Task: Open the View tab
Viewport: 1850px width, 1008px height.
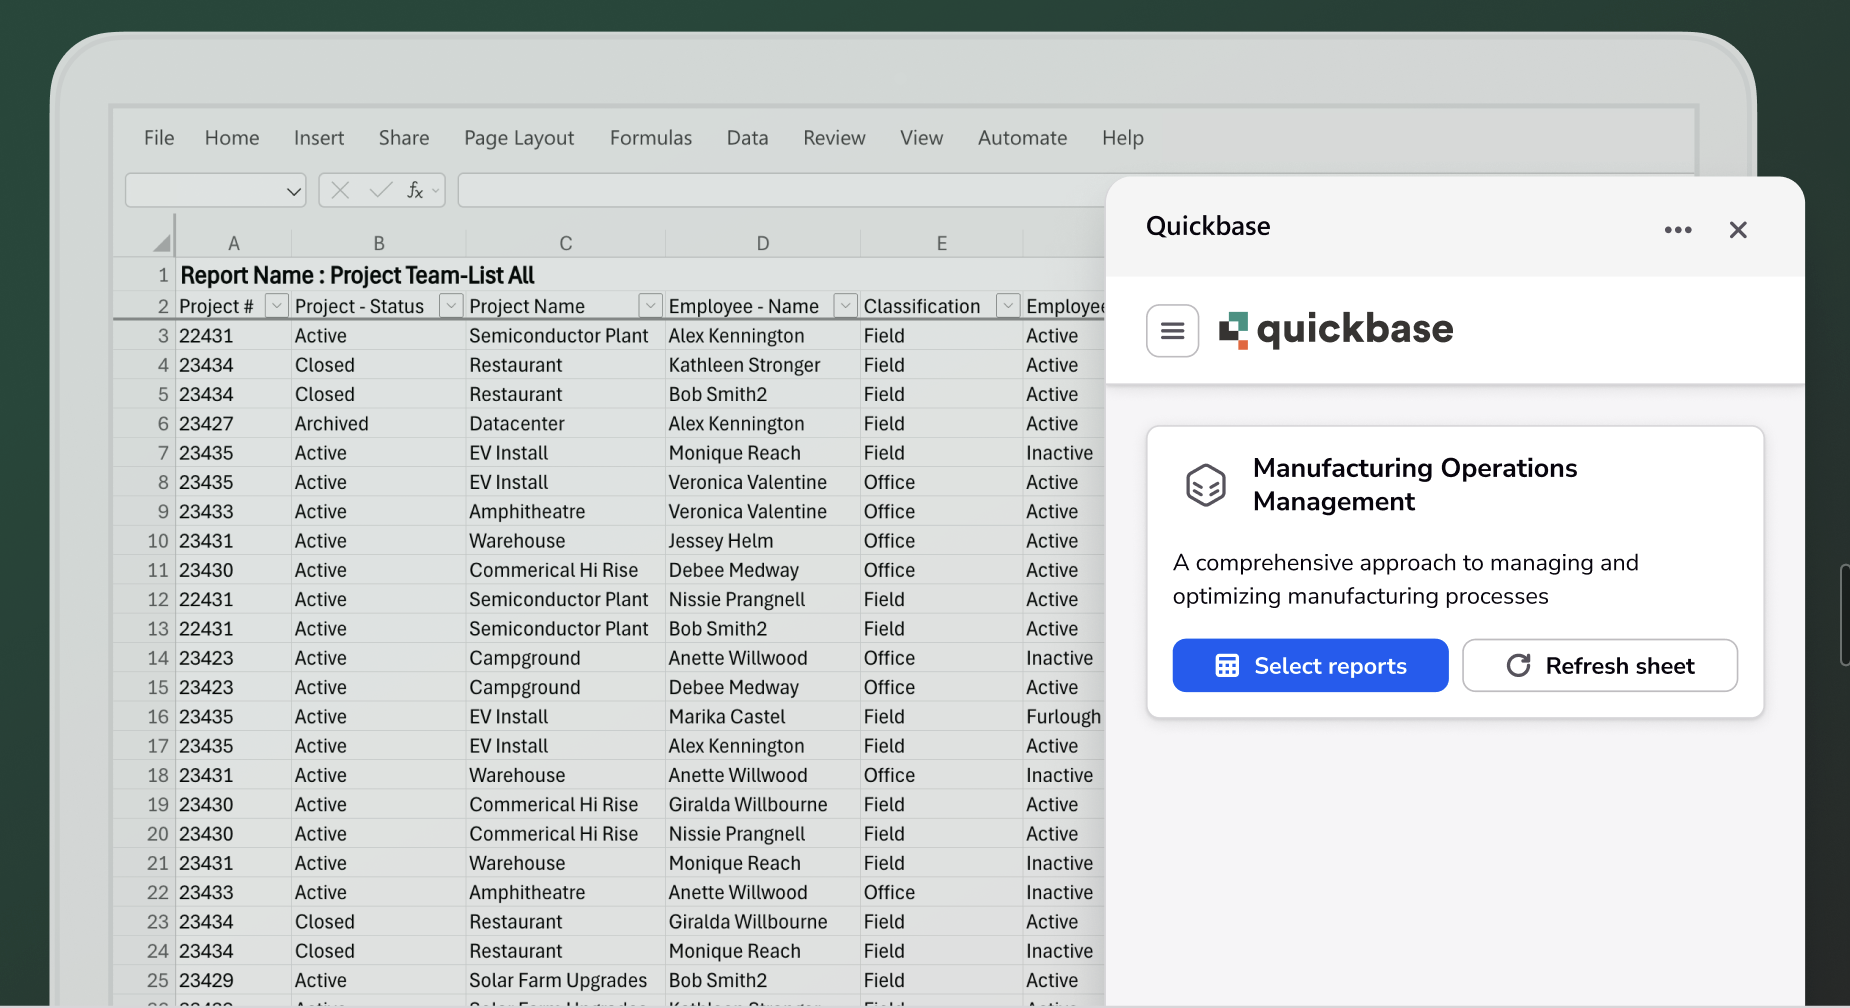Action: pos(921,138)
